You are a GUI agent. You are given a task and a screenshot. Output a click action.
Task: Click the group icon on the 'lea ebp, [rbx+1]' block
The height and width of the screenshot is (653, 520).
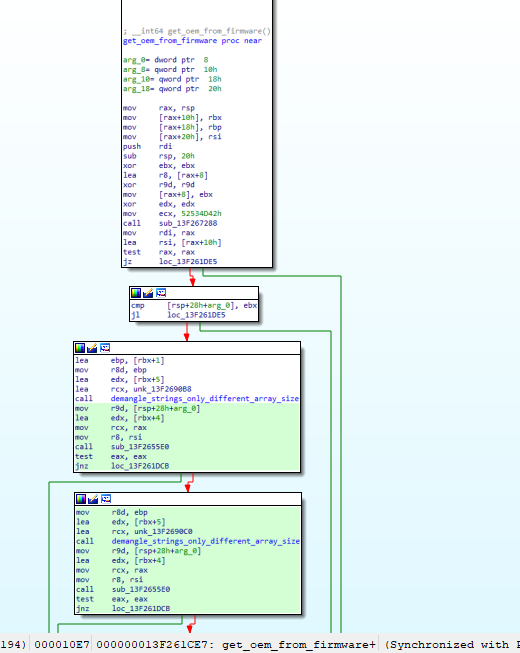pyautogui.click(x=104, y=348)
